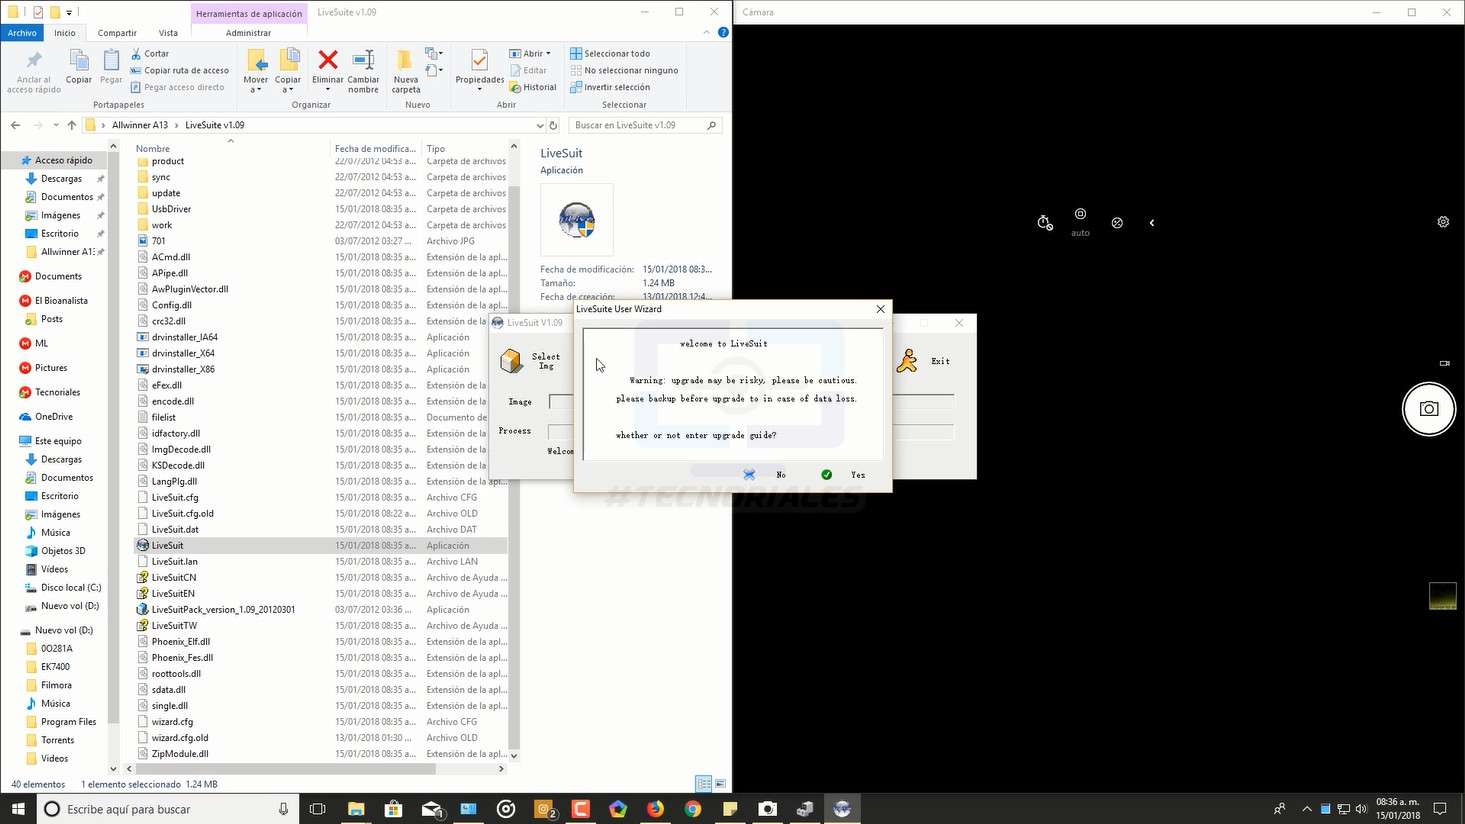This screenshot has height=824, width=1465.
Task: Click Yes in LiveSuite wizard
Action: [x=843, y=475]
